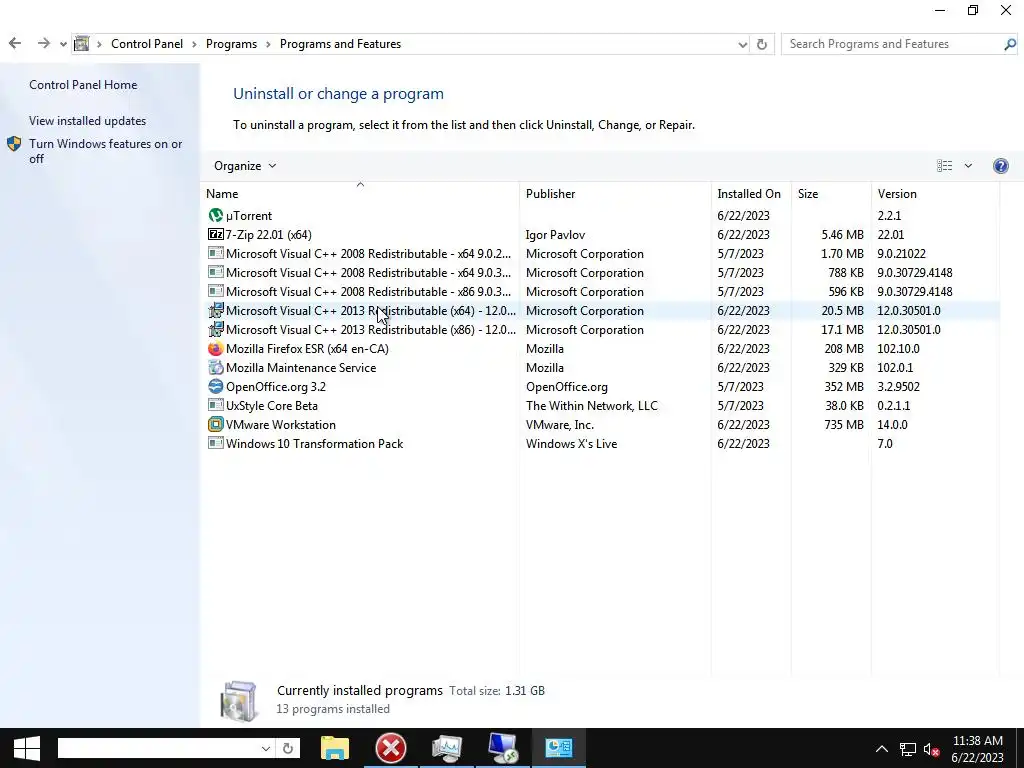1024x768 pixels.
Task: Click the muted volume tray icon
Action: 931,750
